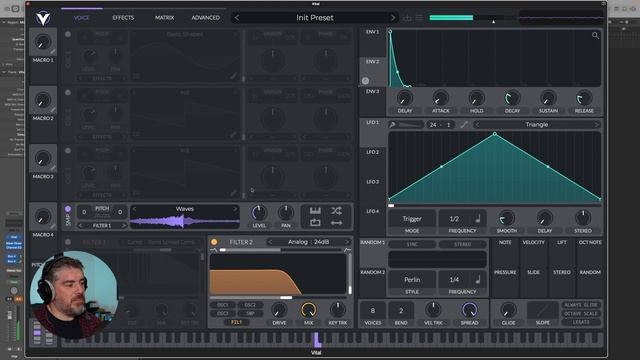Click the glide slope curve display
Viewport: 640px width, 360px height.
click(x=542, y=310)
